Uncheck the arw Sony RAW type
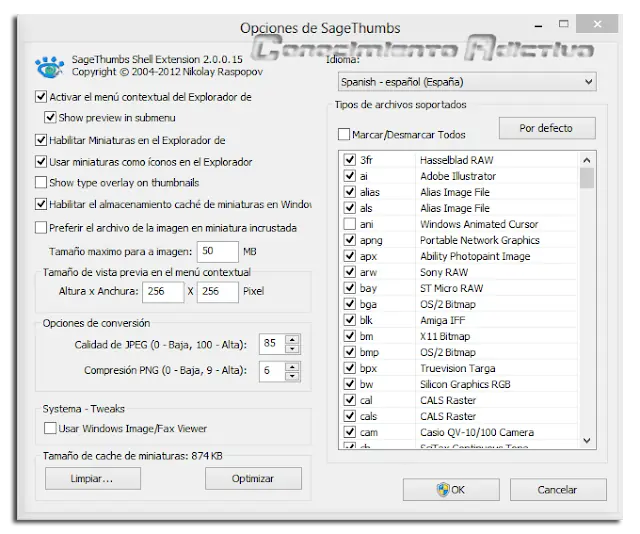 click(349, 271)
